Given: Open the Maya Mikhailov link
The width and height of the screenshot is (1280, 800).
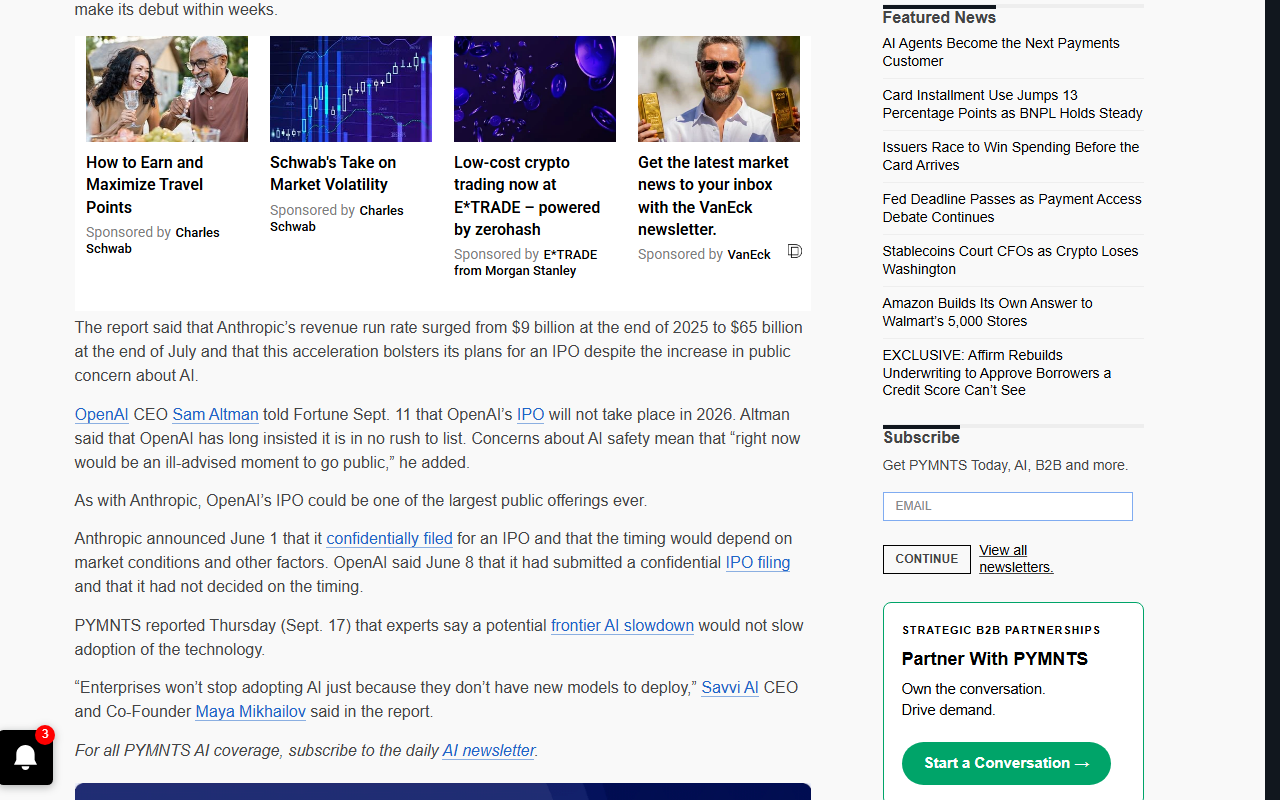Looking at the screenshot, I should pos(250,711).
